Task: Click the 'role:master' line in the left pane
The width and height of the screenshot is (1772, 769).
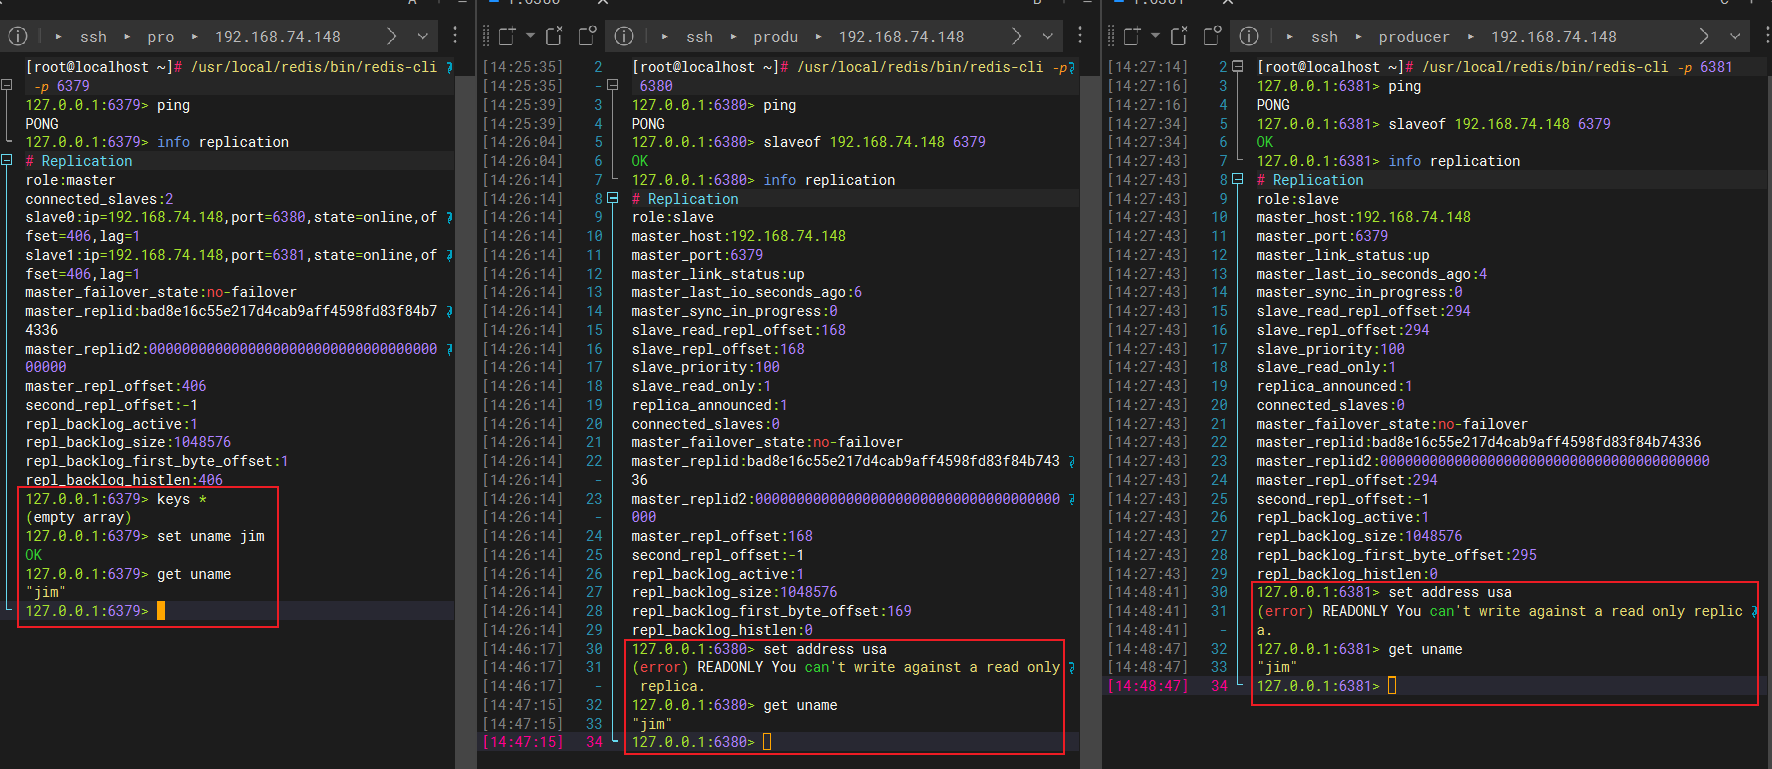Action: point(70,180)
